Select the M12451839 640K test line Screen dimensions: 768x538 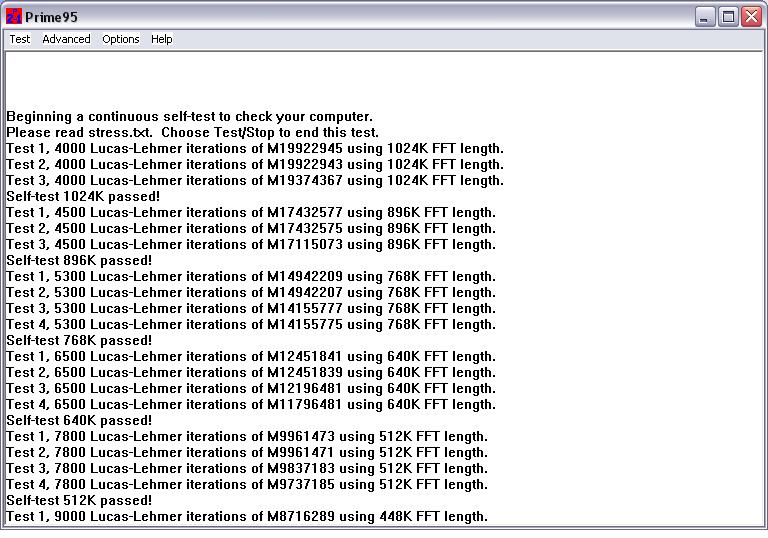[251, 373]
